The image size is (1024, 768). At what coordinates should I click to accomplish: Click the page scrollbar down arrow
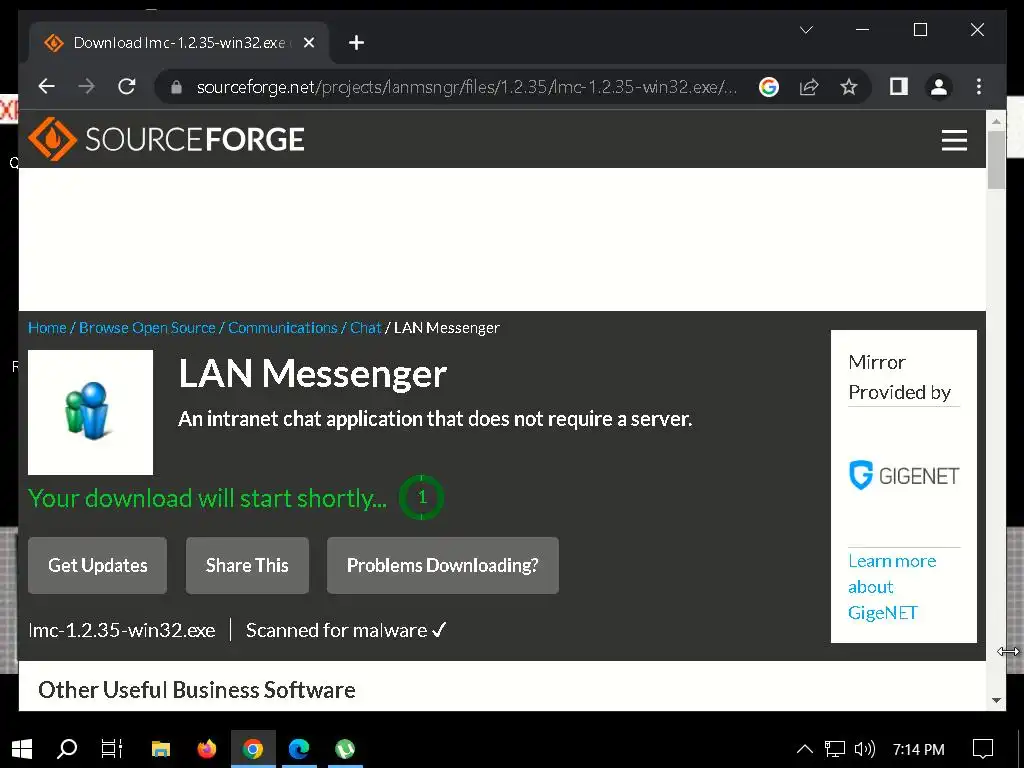click(996, 700)
